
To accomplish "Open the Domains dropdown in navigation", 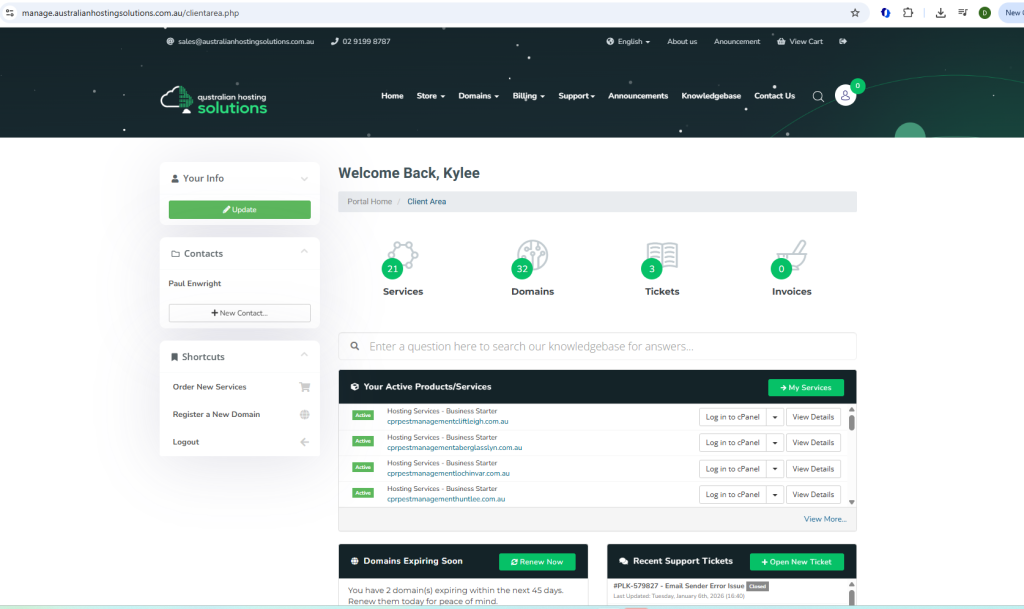I will 478,96.
